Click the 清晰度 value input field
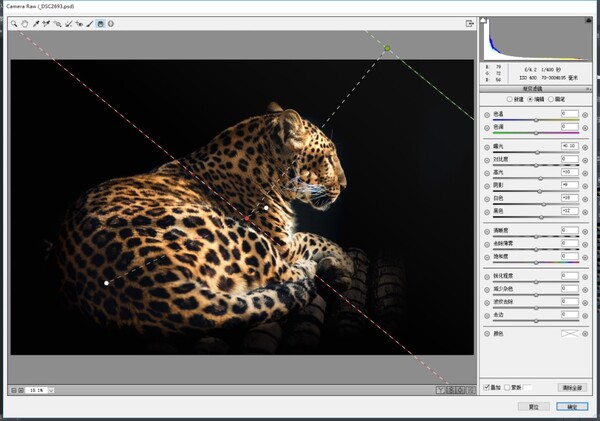600x421 pixels. tap(570, 230)
